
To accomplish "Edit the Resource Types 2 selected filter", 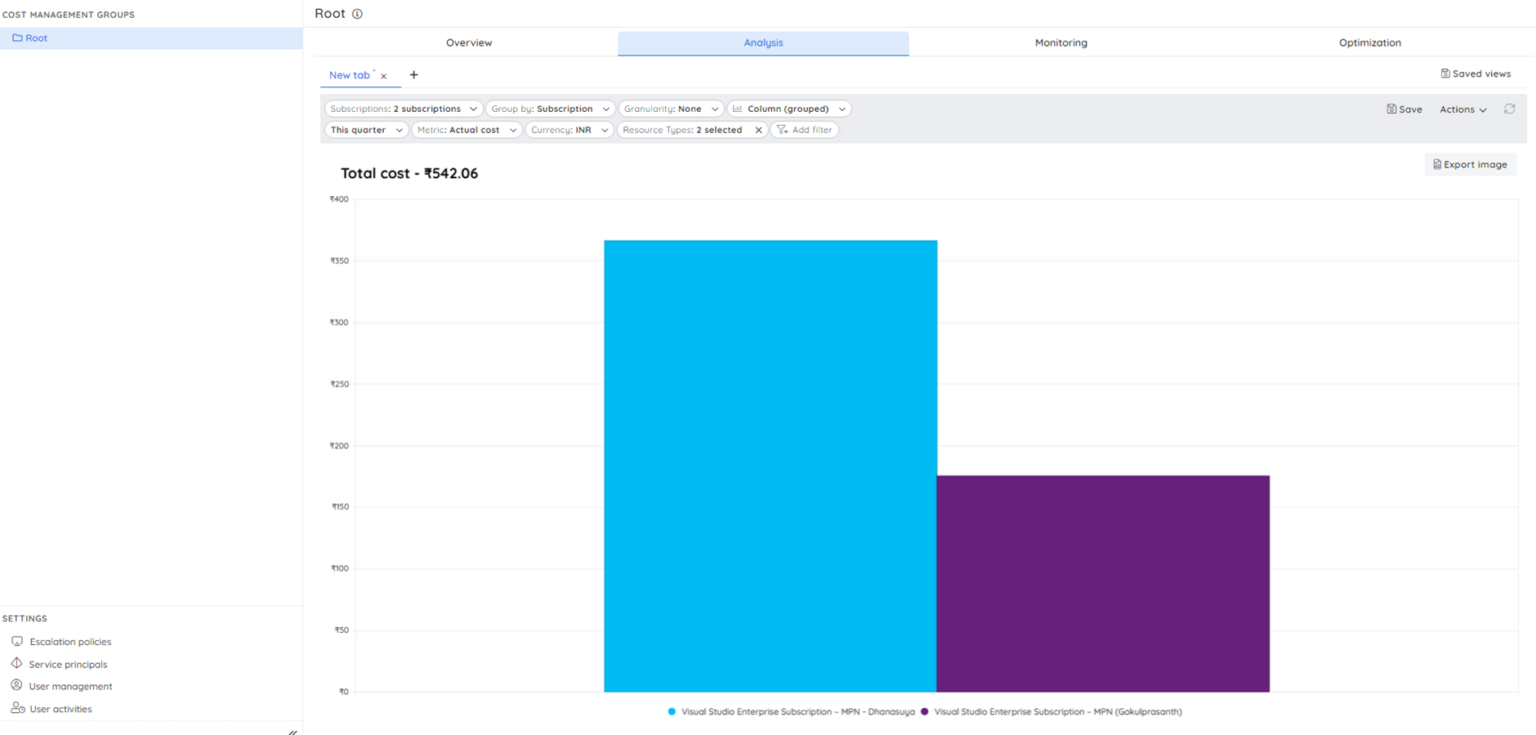I will [682, 130].
